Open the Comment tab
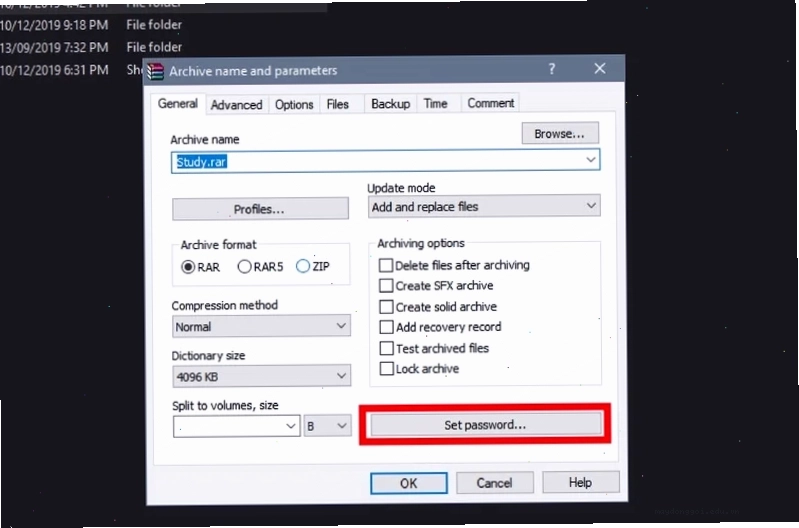799x528 pixels. [491, 103]
